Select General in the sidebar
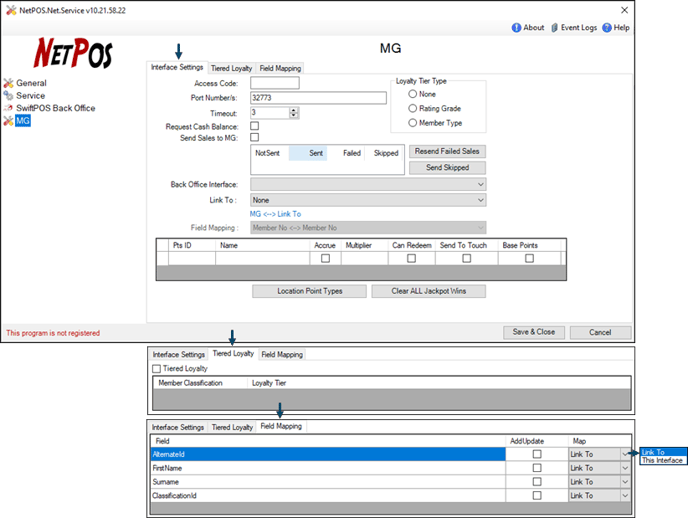The width and height of the screenshot is (688, 518). (x=31, y=83)
